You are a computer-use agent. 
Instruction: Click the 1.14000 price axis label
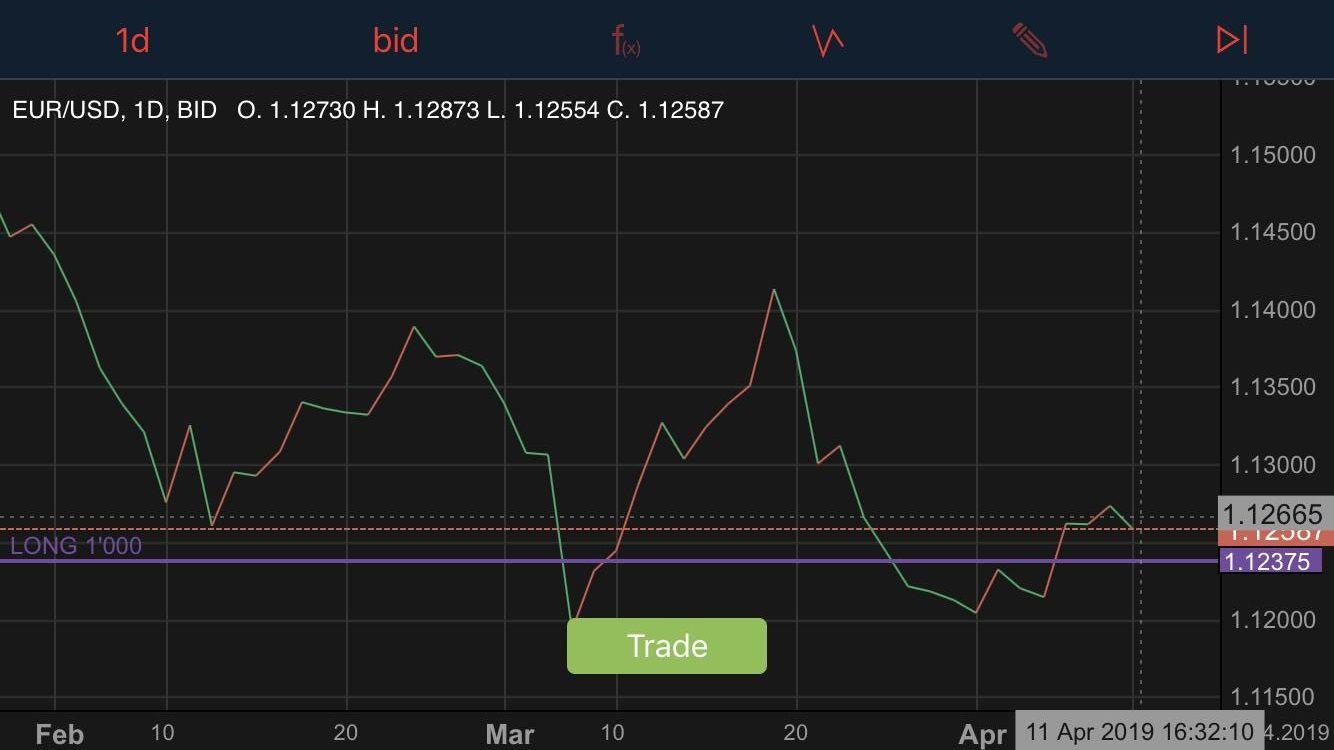pos(1272,310)
